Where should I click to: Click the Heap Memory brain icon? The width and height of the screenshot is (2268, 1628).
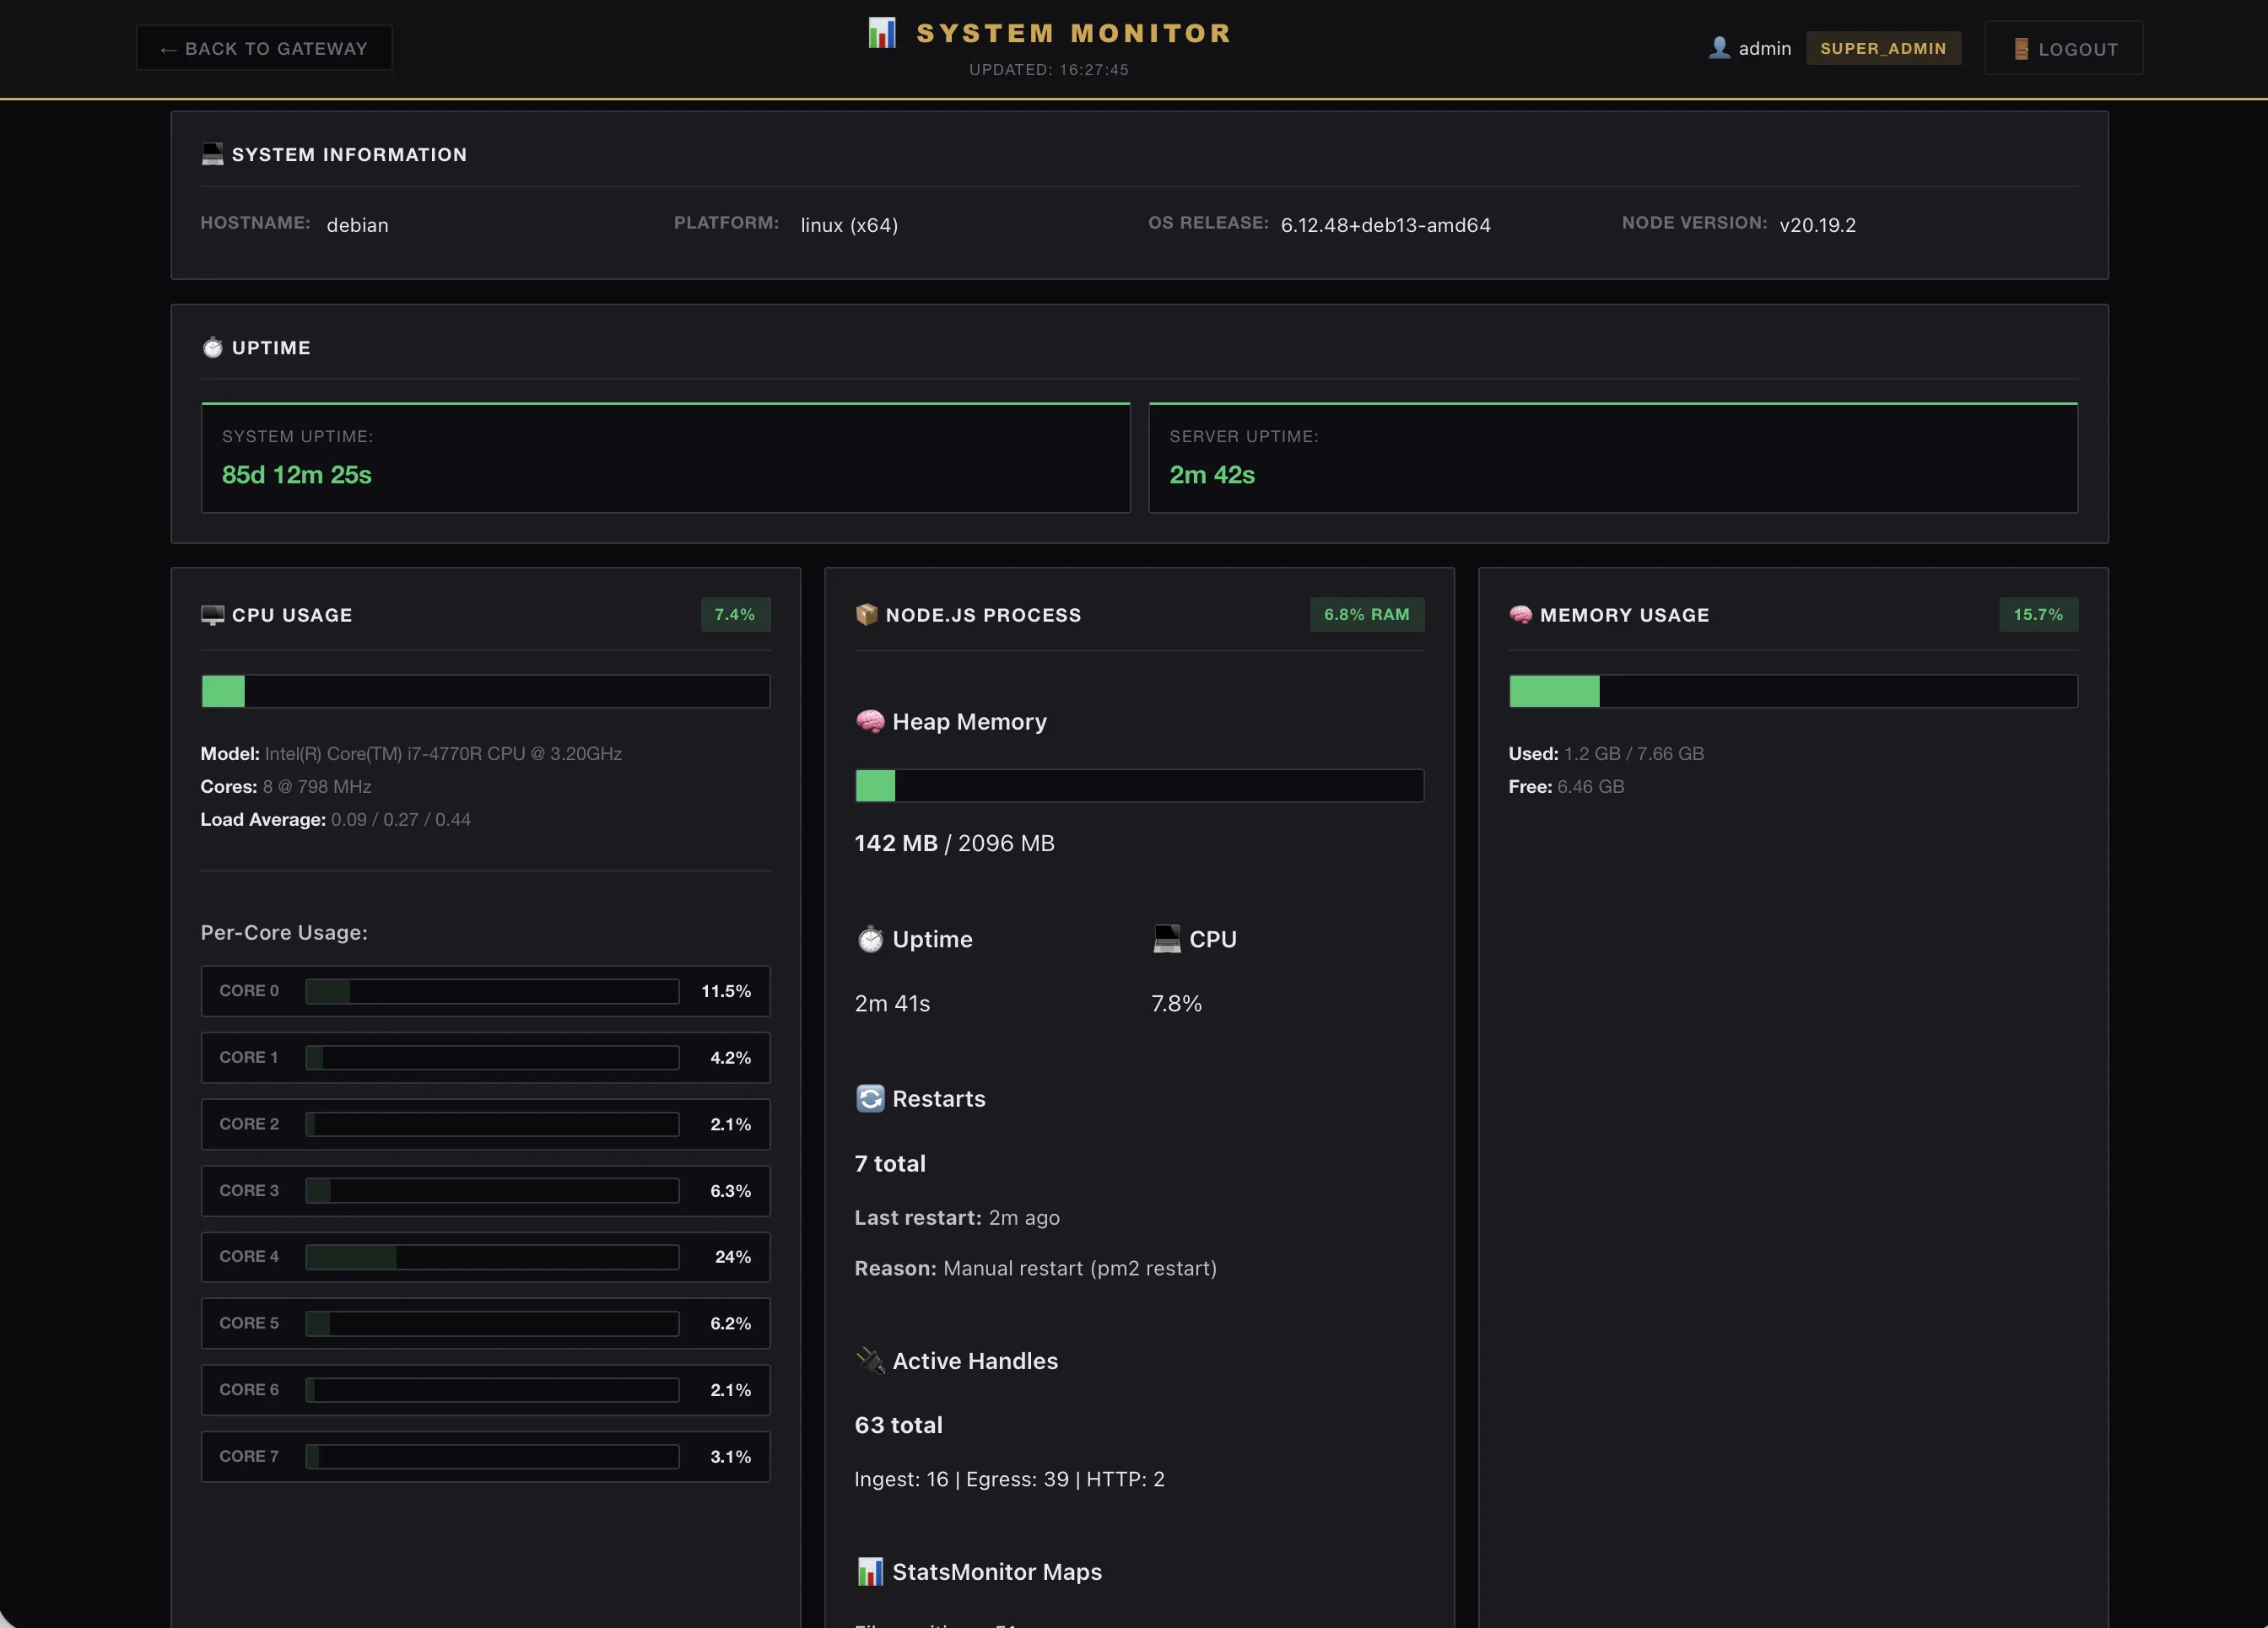[x=870, y=721]
